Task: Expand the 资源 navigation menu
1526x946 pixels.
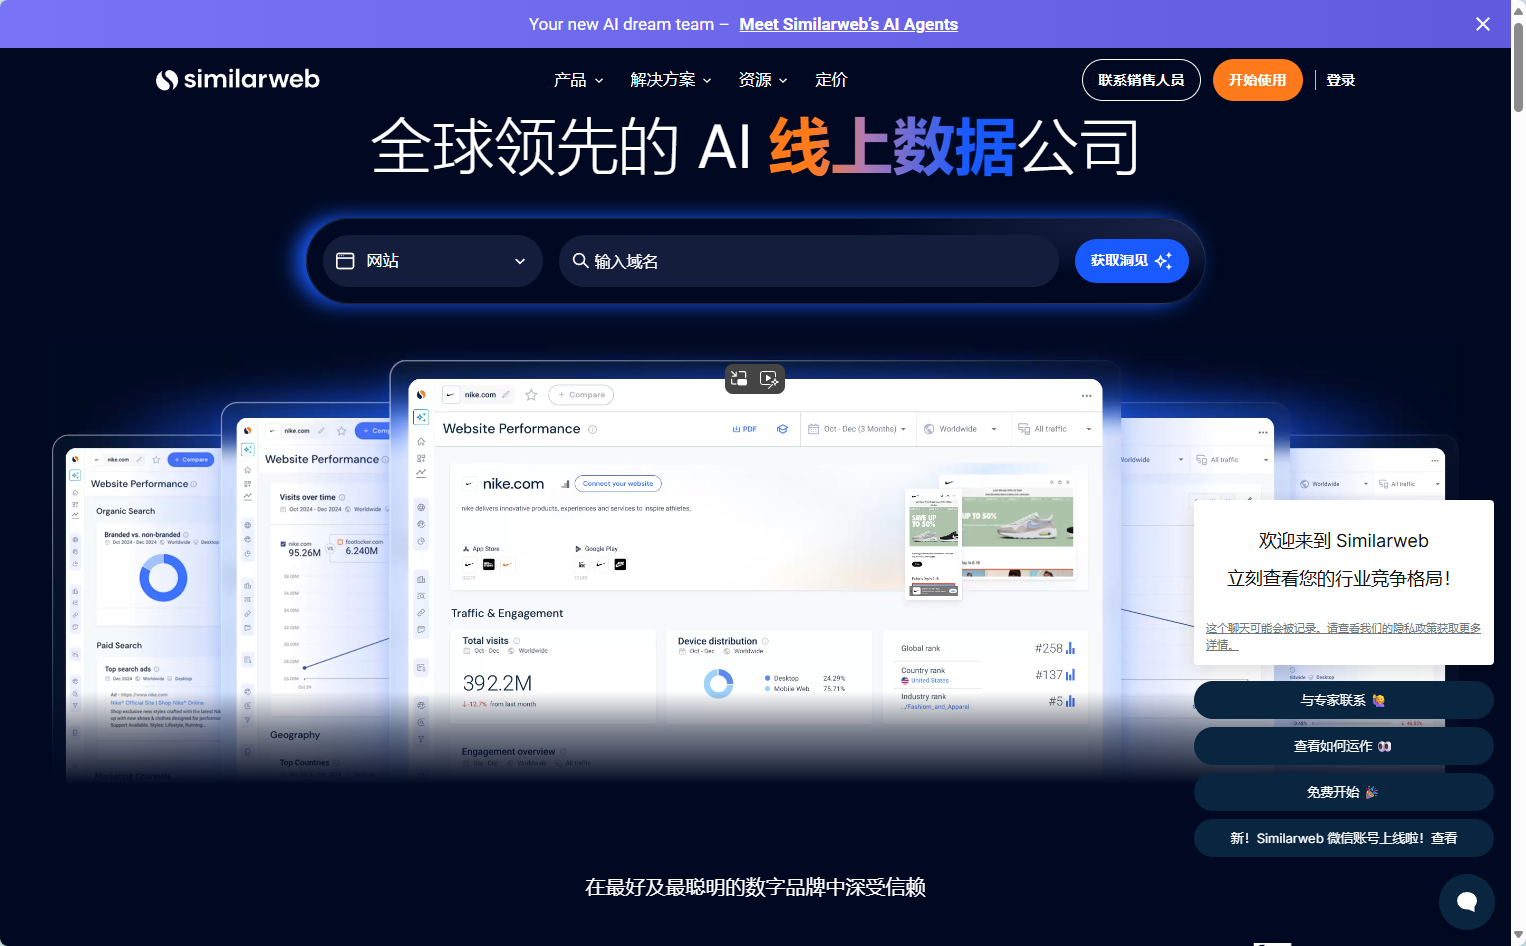Action: [763, 80]
